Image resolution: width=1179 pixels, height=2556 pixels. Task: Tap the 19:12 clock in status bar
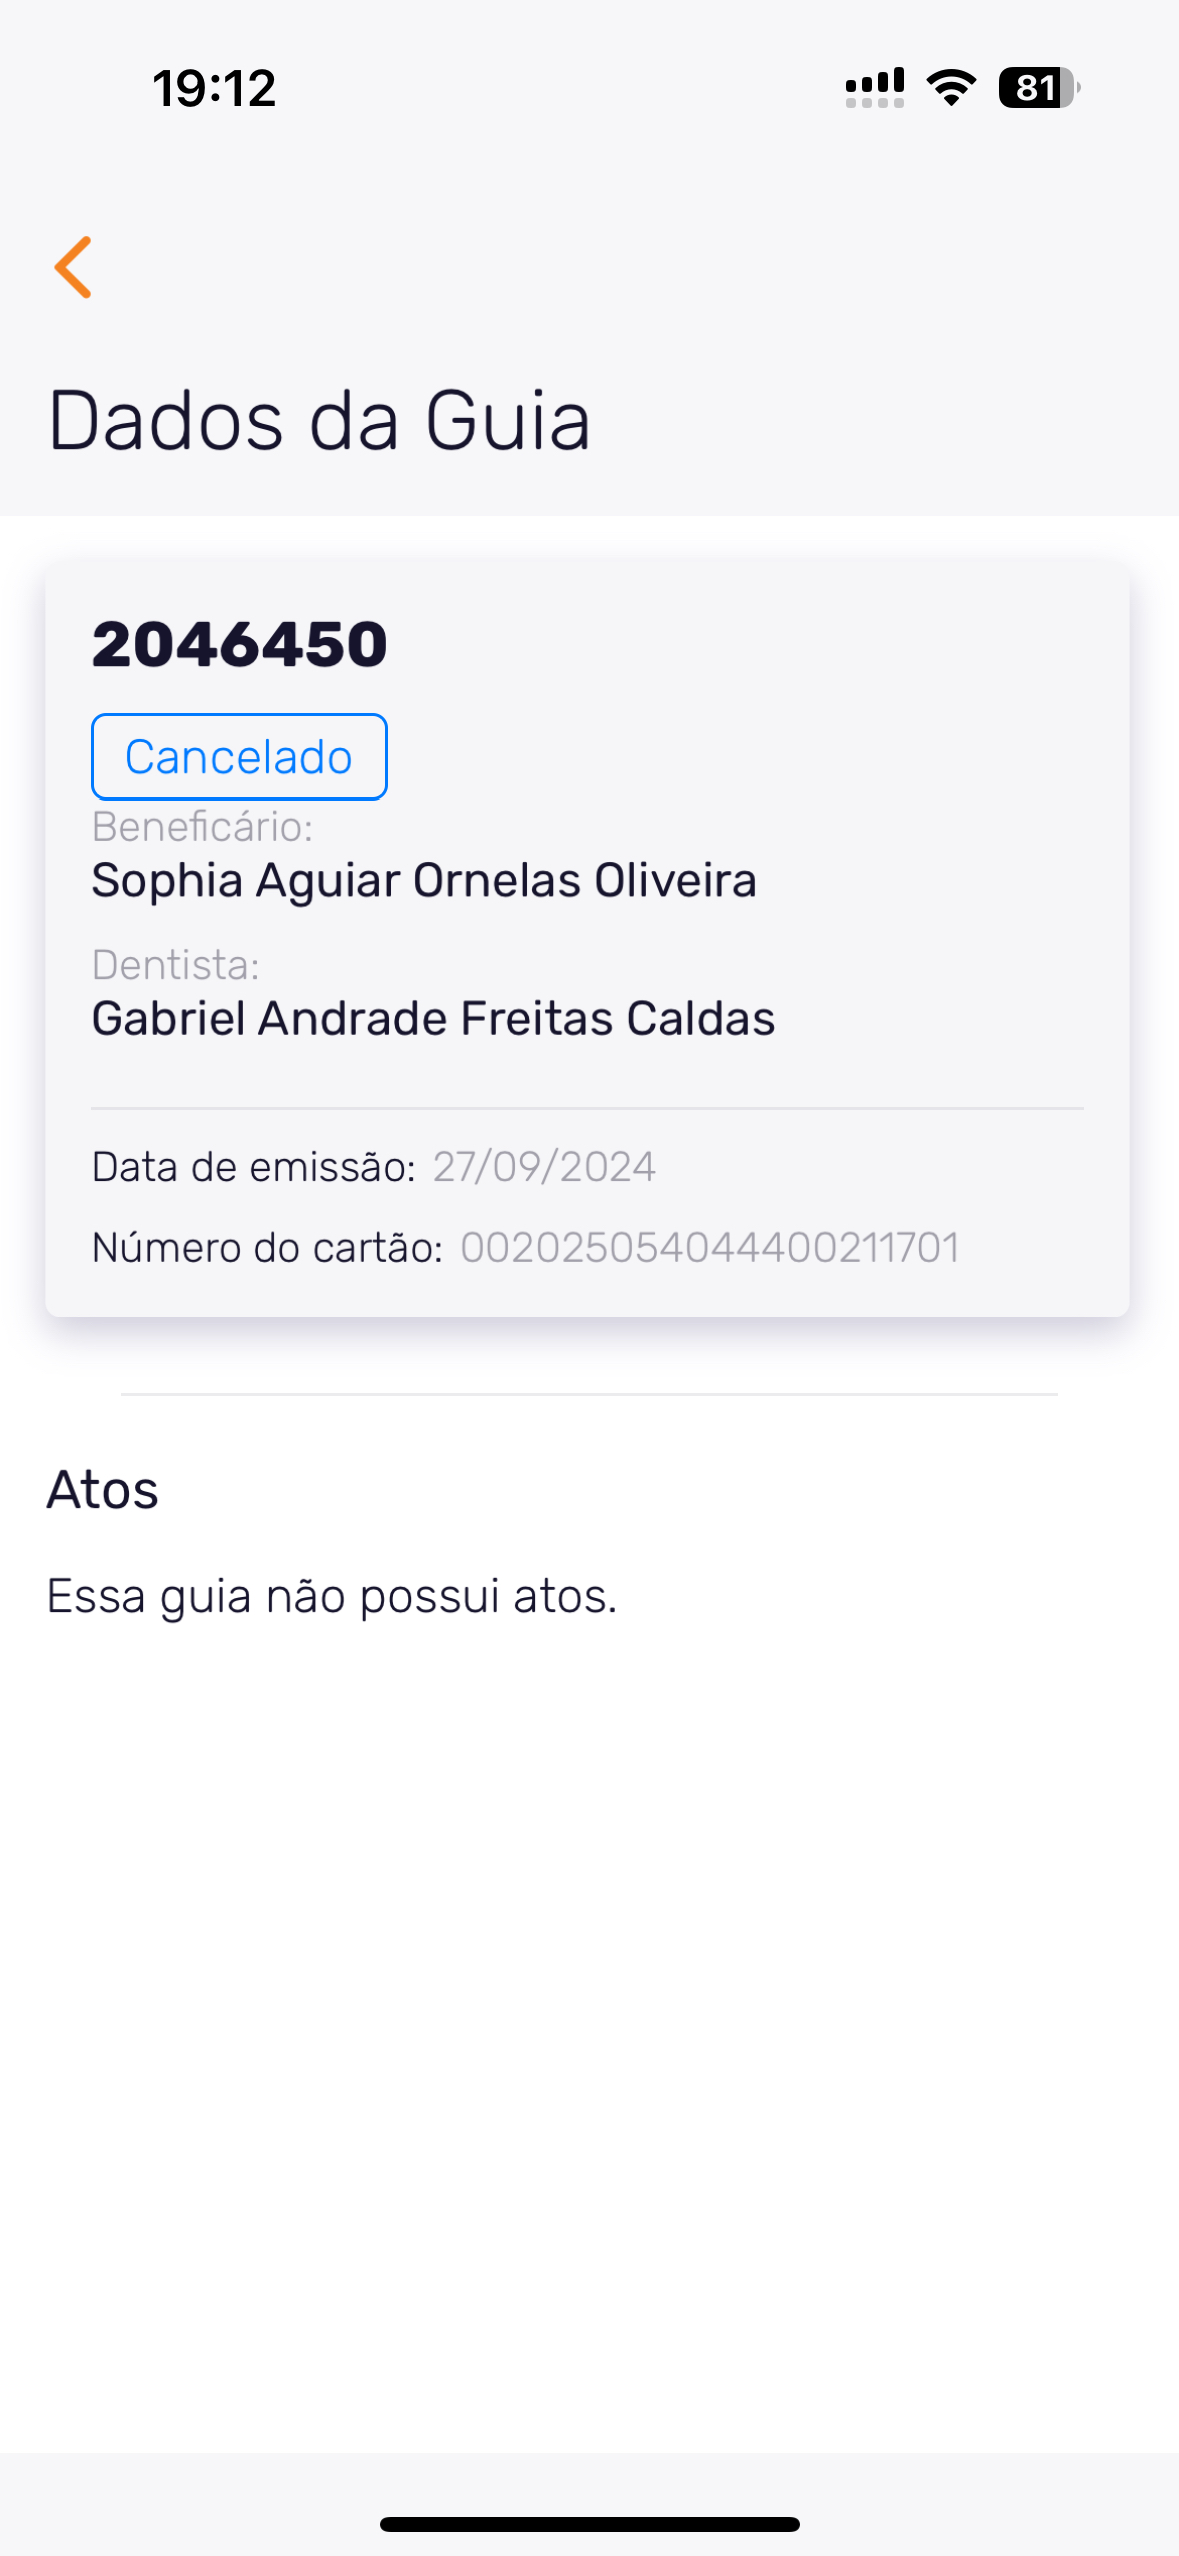(214, 88)
